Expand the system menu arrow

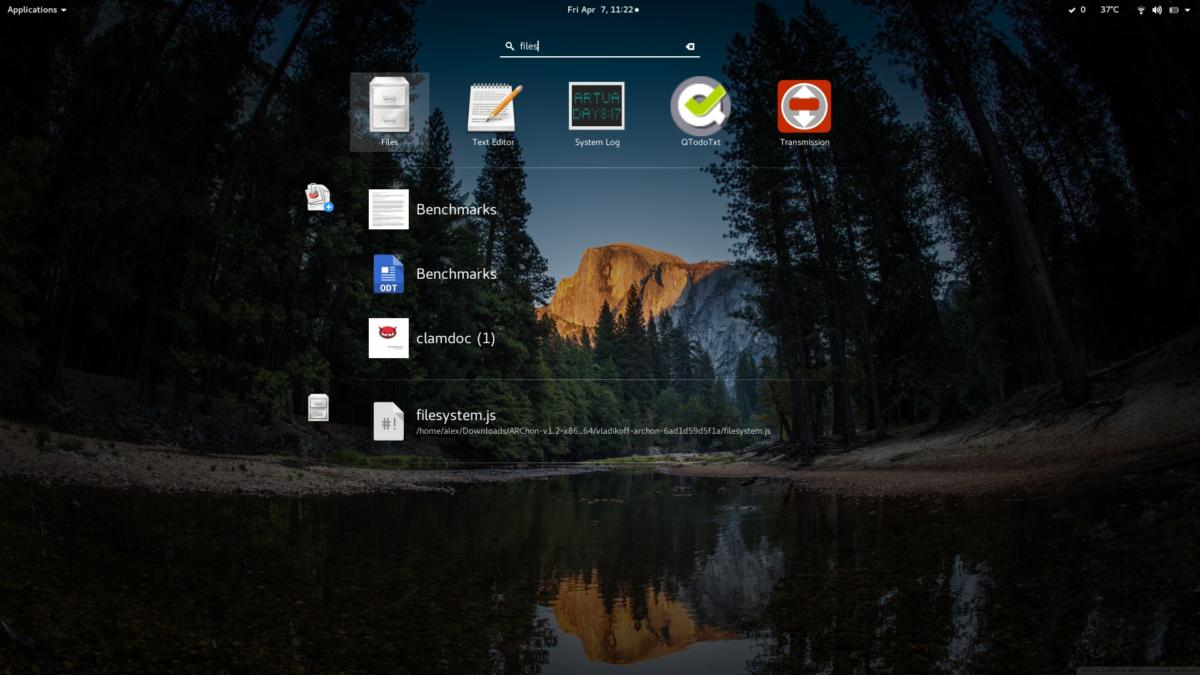1186,10
